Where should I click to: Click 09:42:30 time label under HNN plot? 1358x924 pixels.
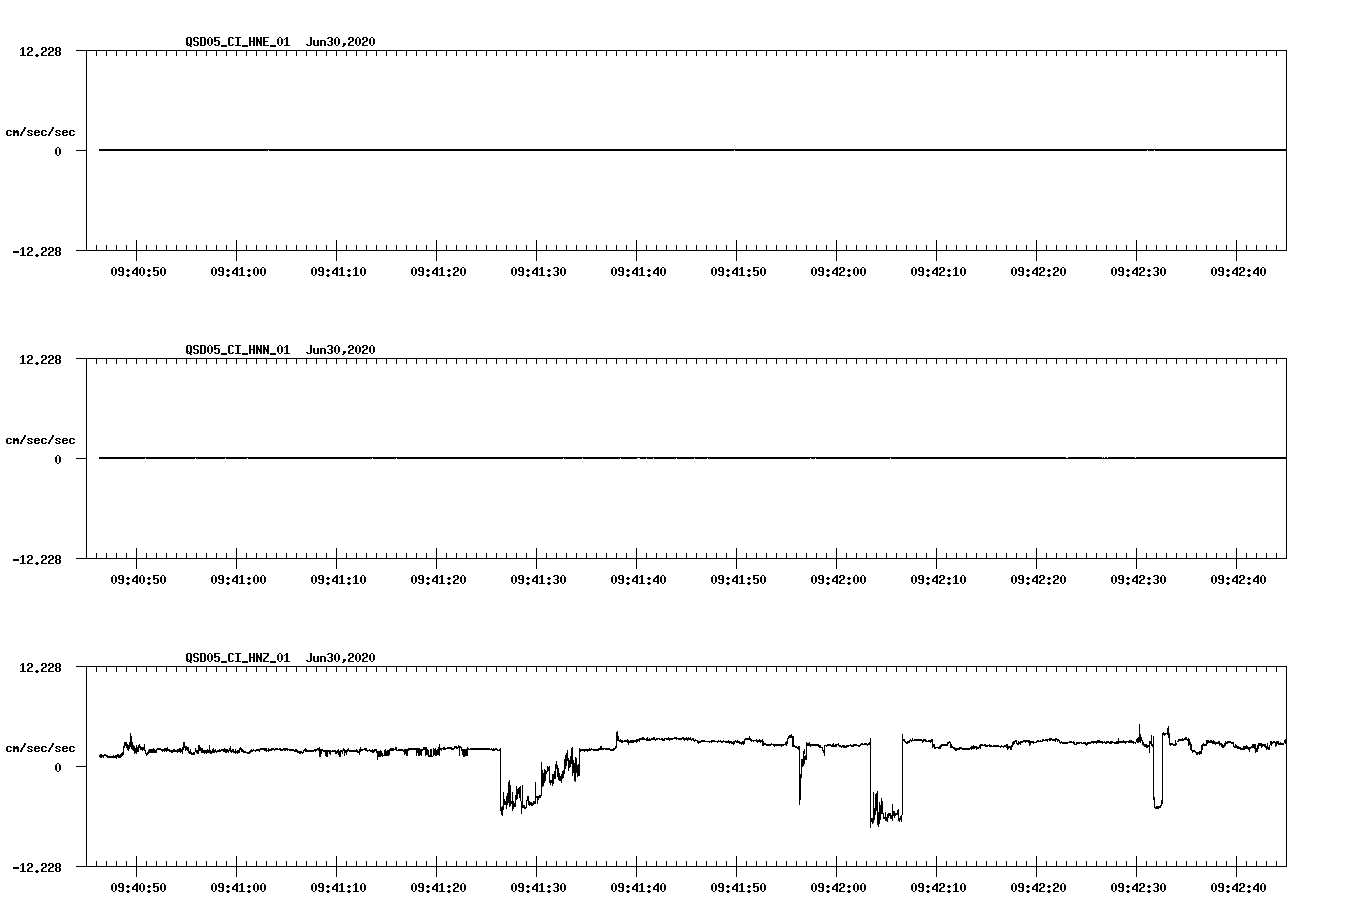pos(1138,580)
